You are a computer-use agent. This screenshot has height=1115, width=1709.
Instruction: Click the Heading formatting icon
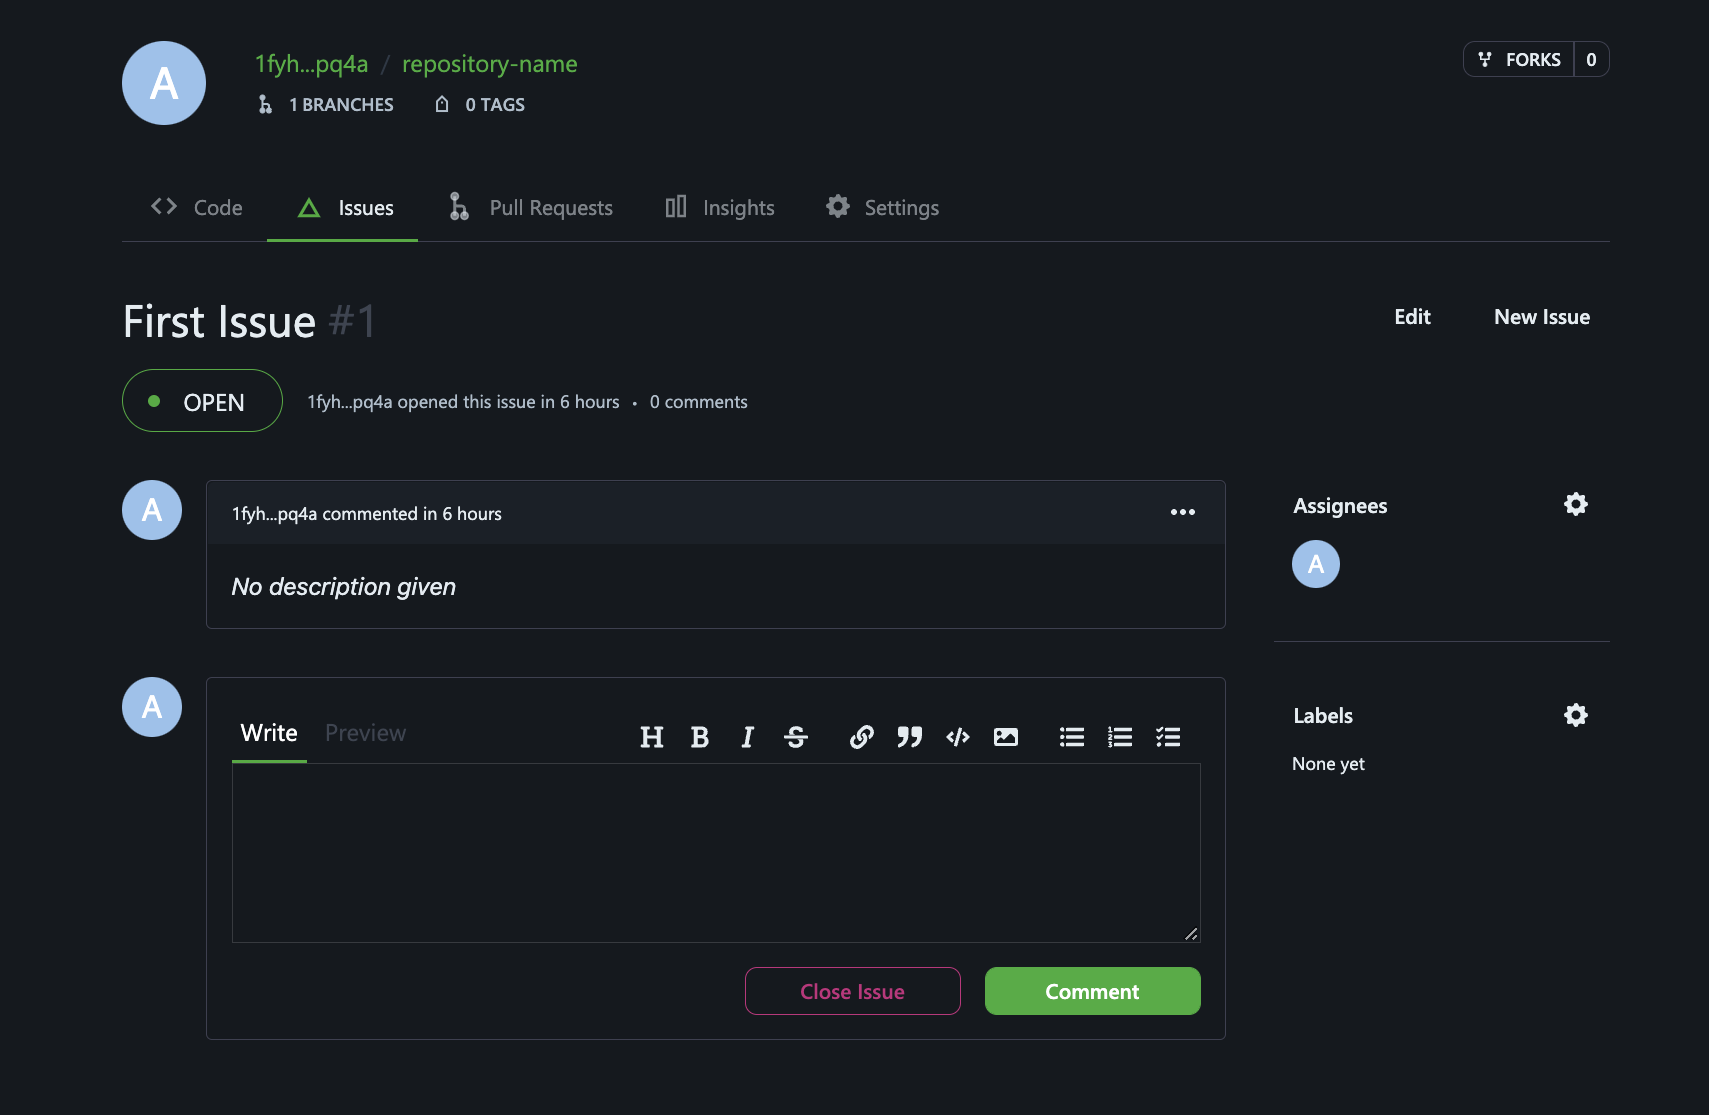coord(651,737)
